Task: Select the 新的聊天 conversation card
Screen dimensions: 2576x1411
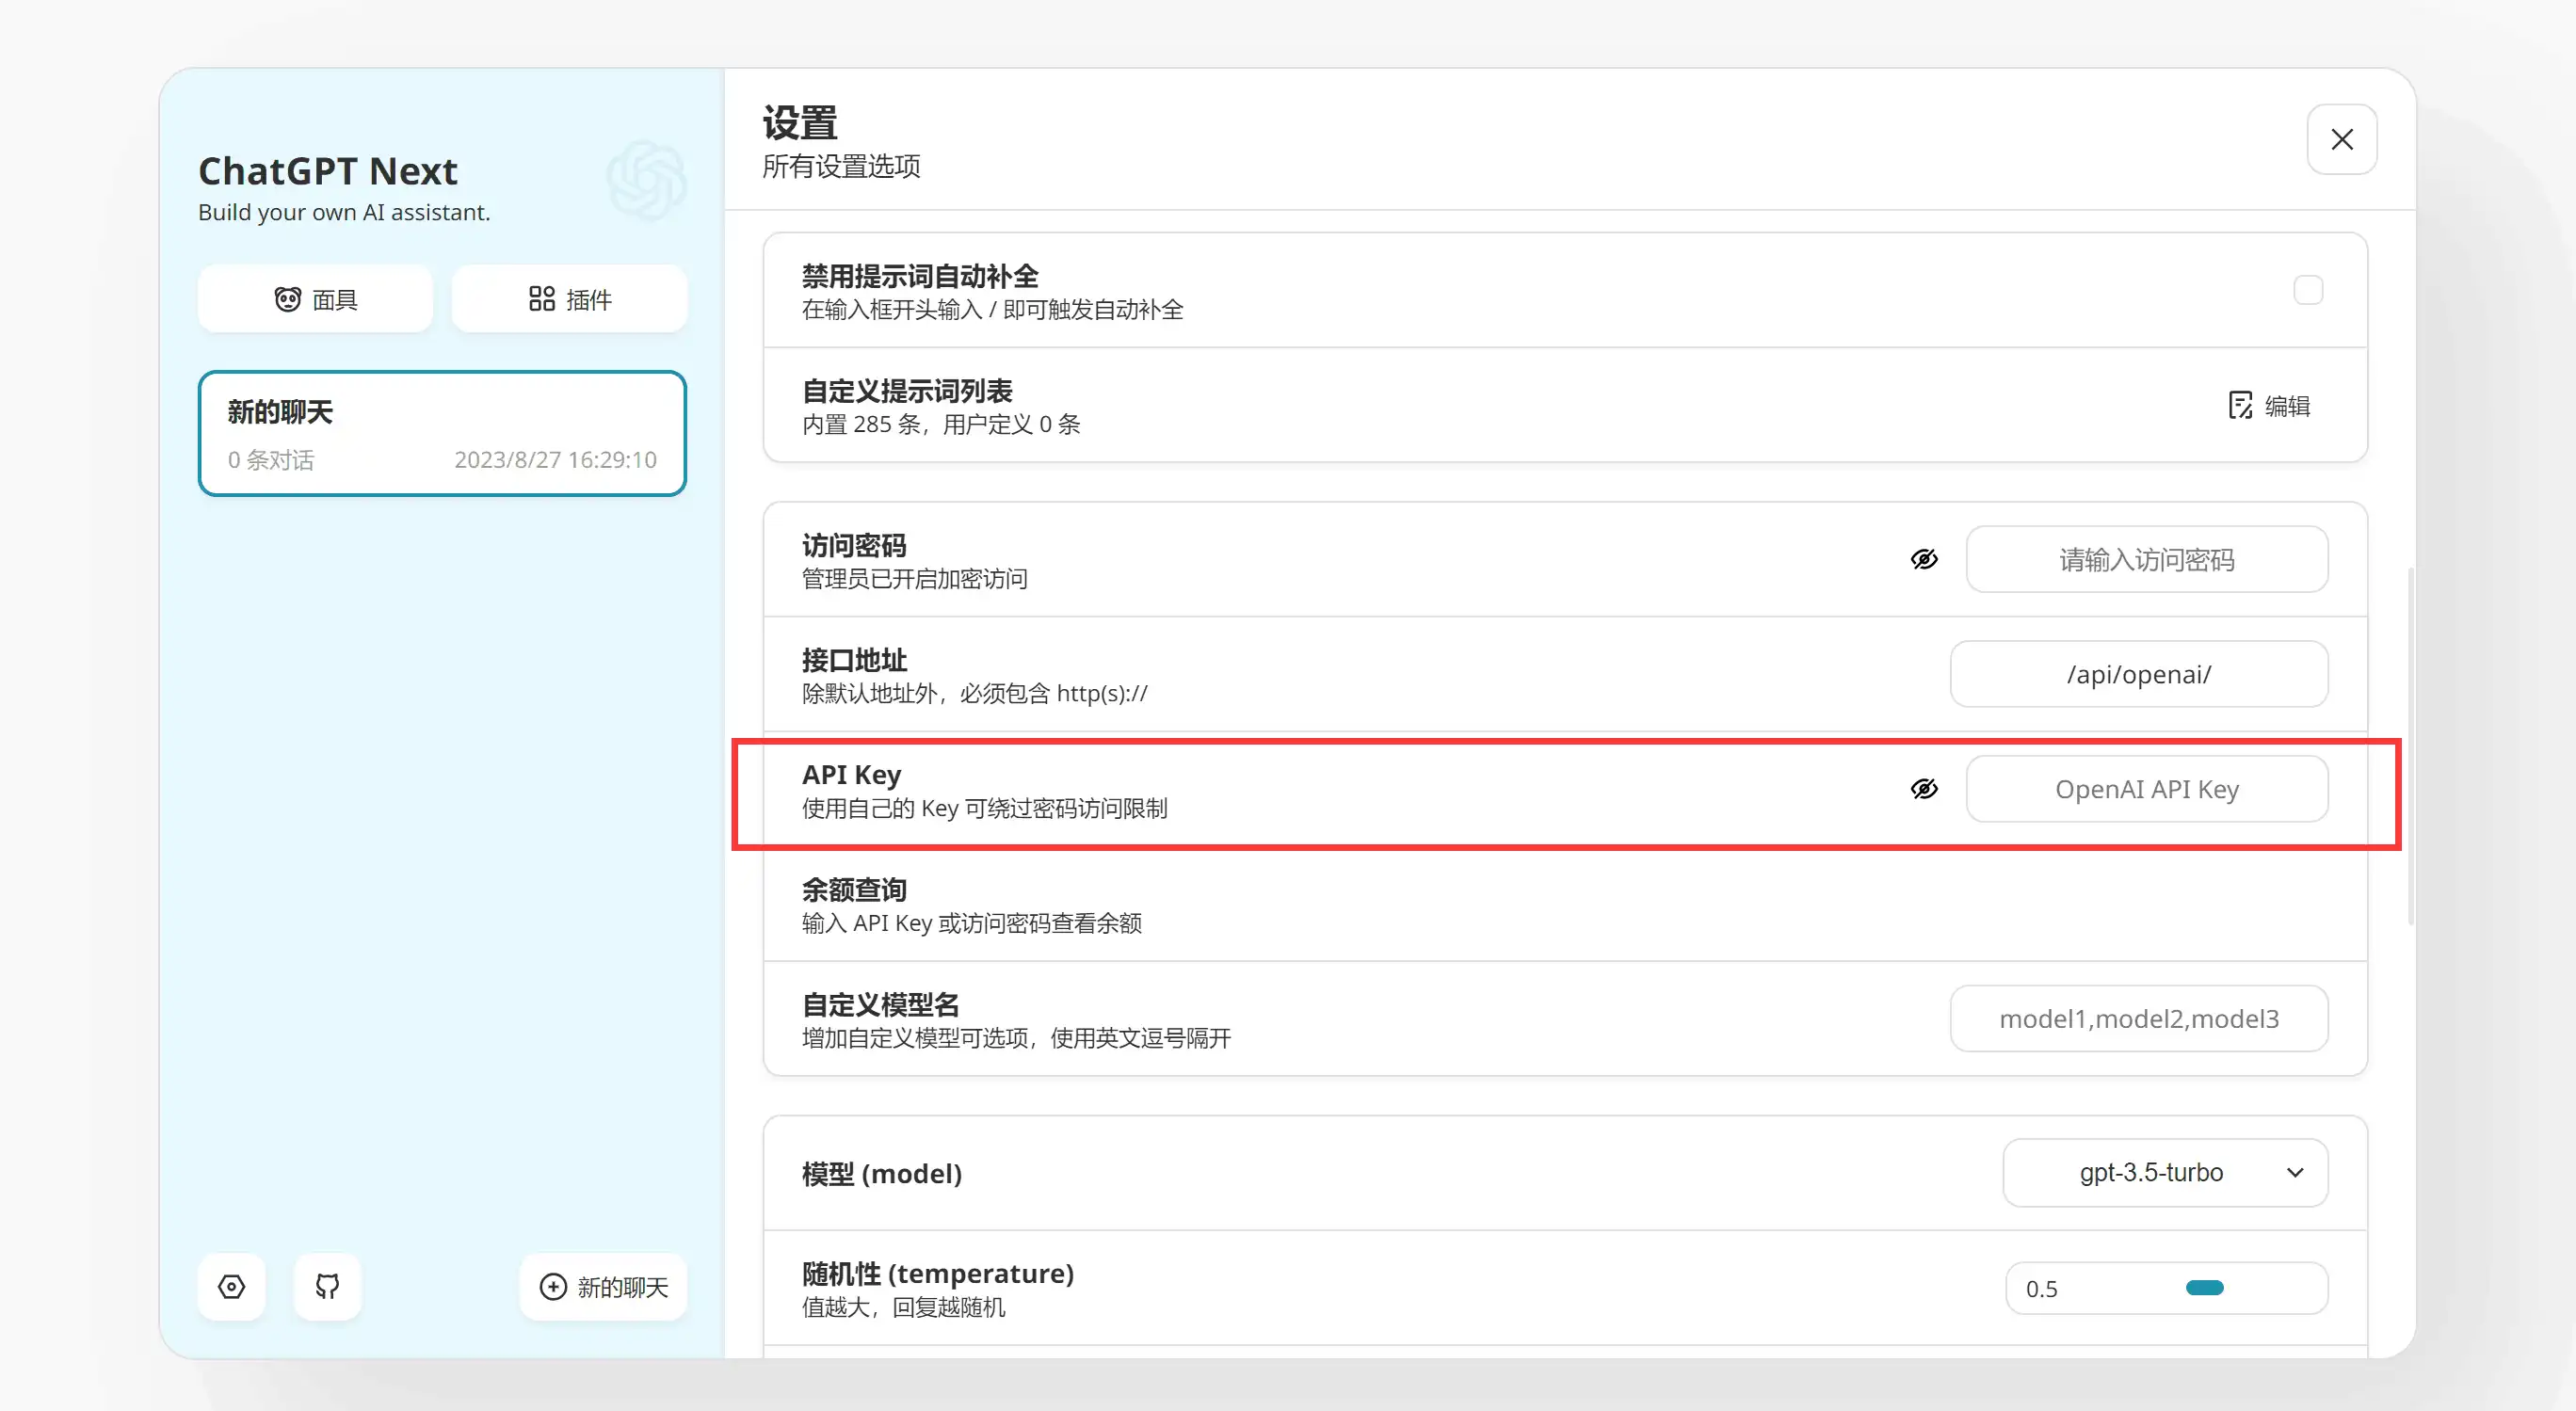Action: pos(442,434)
